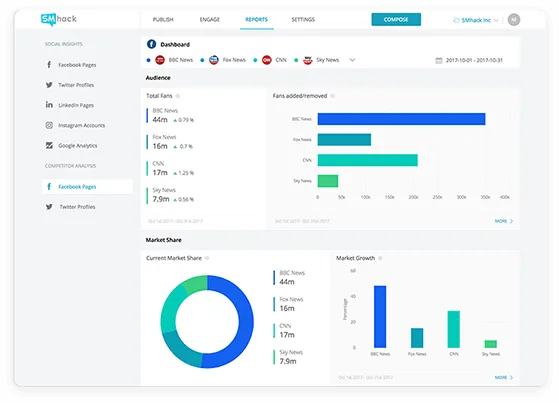Viewport: 559px width, 403px height.
Task: Click Sky News 7.9m in Total Fans
Action: coord(171,195)
